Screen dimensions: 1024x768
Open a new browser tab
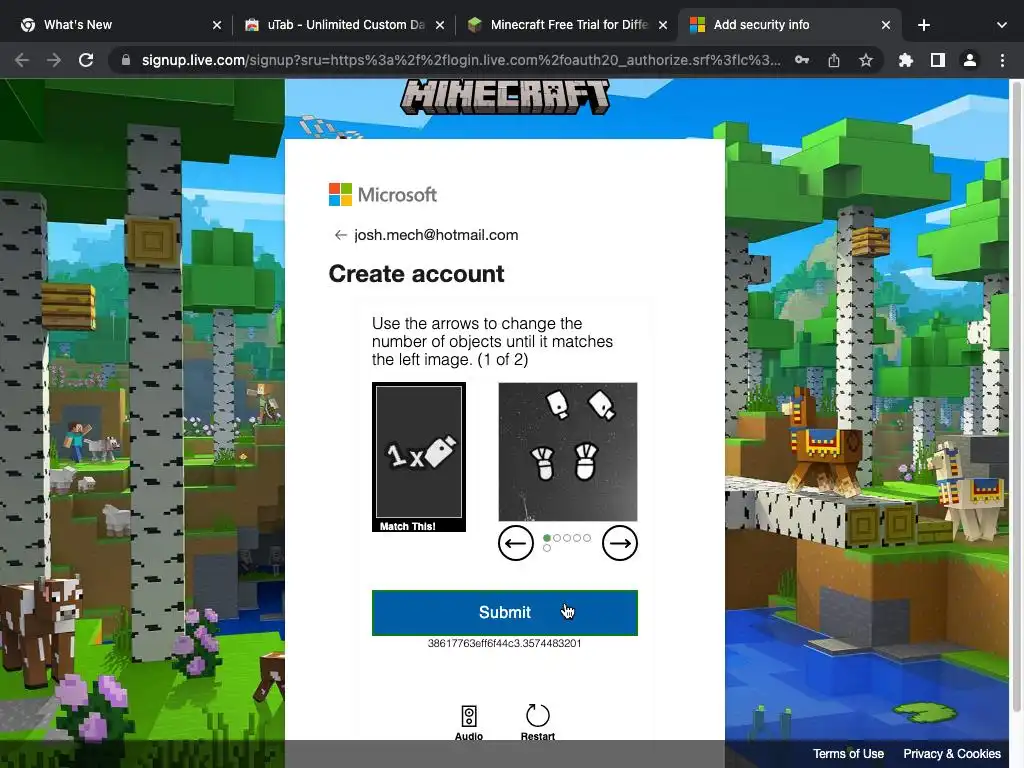point(923,25)
